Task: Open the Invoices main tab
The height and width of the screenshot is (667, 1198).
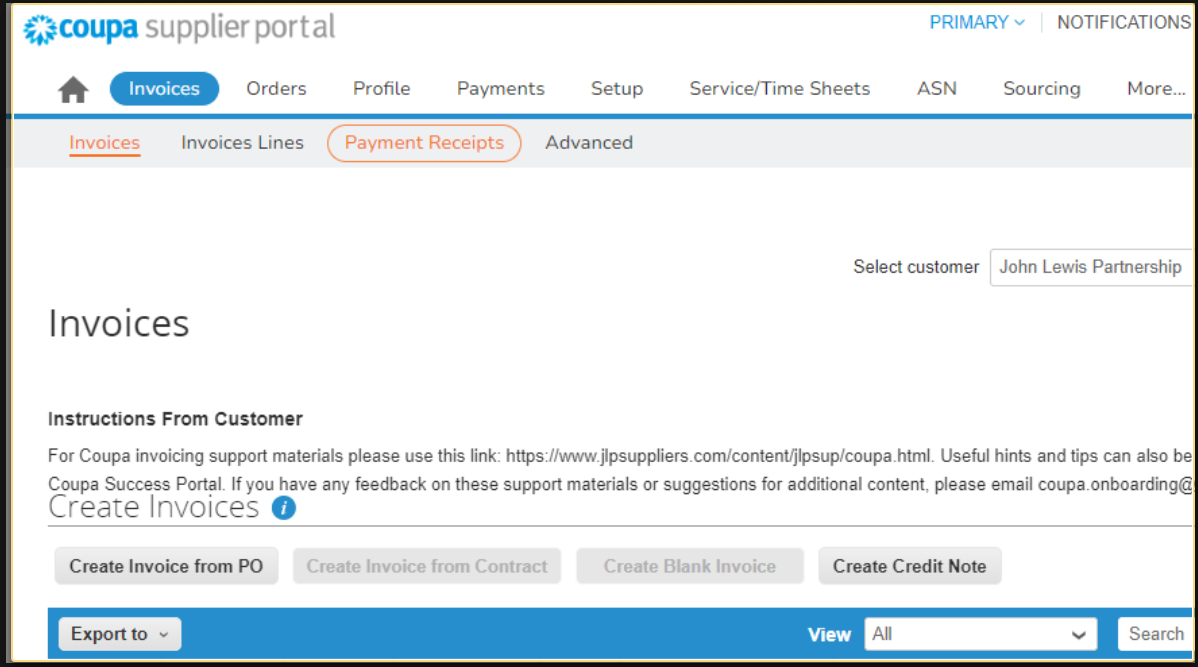Action: [x=164, y=89]
